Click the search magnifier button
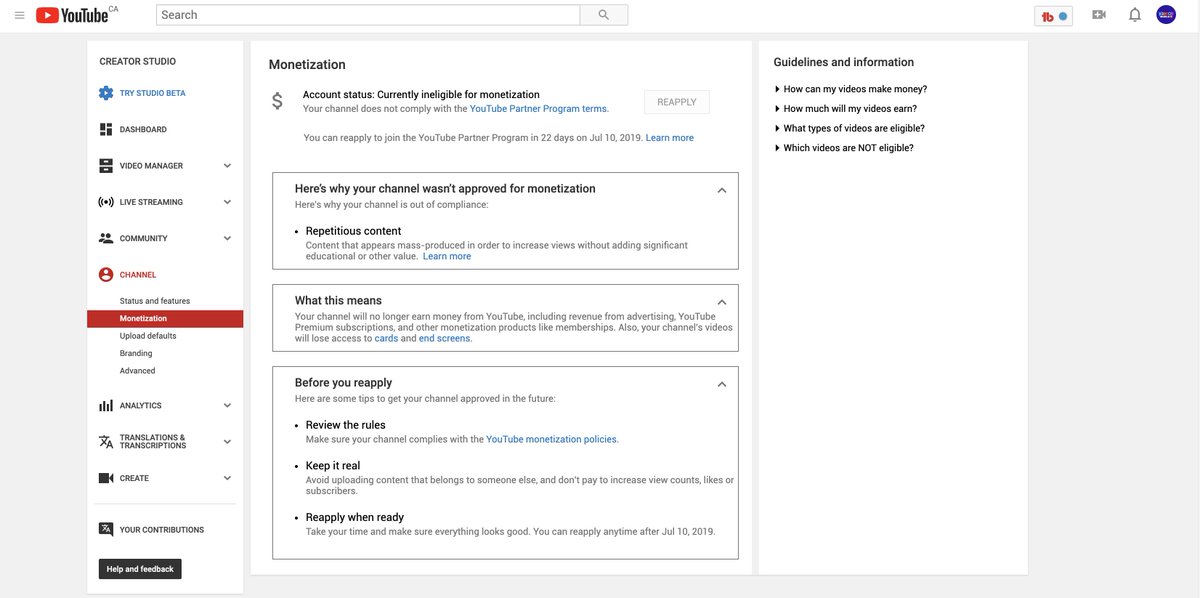Screen dimensions: 1200x598 tap(604, 15)
